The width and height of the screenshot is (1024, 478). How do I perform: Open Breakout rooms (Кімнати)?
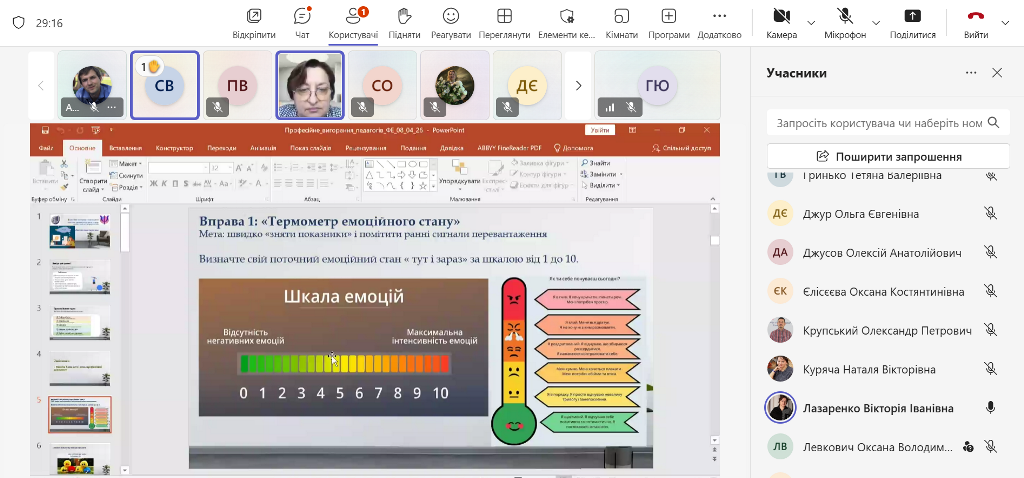(x=621, y=22)
